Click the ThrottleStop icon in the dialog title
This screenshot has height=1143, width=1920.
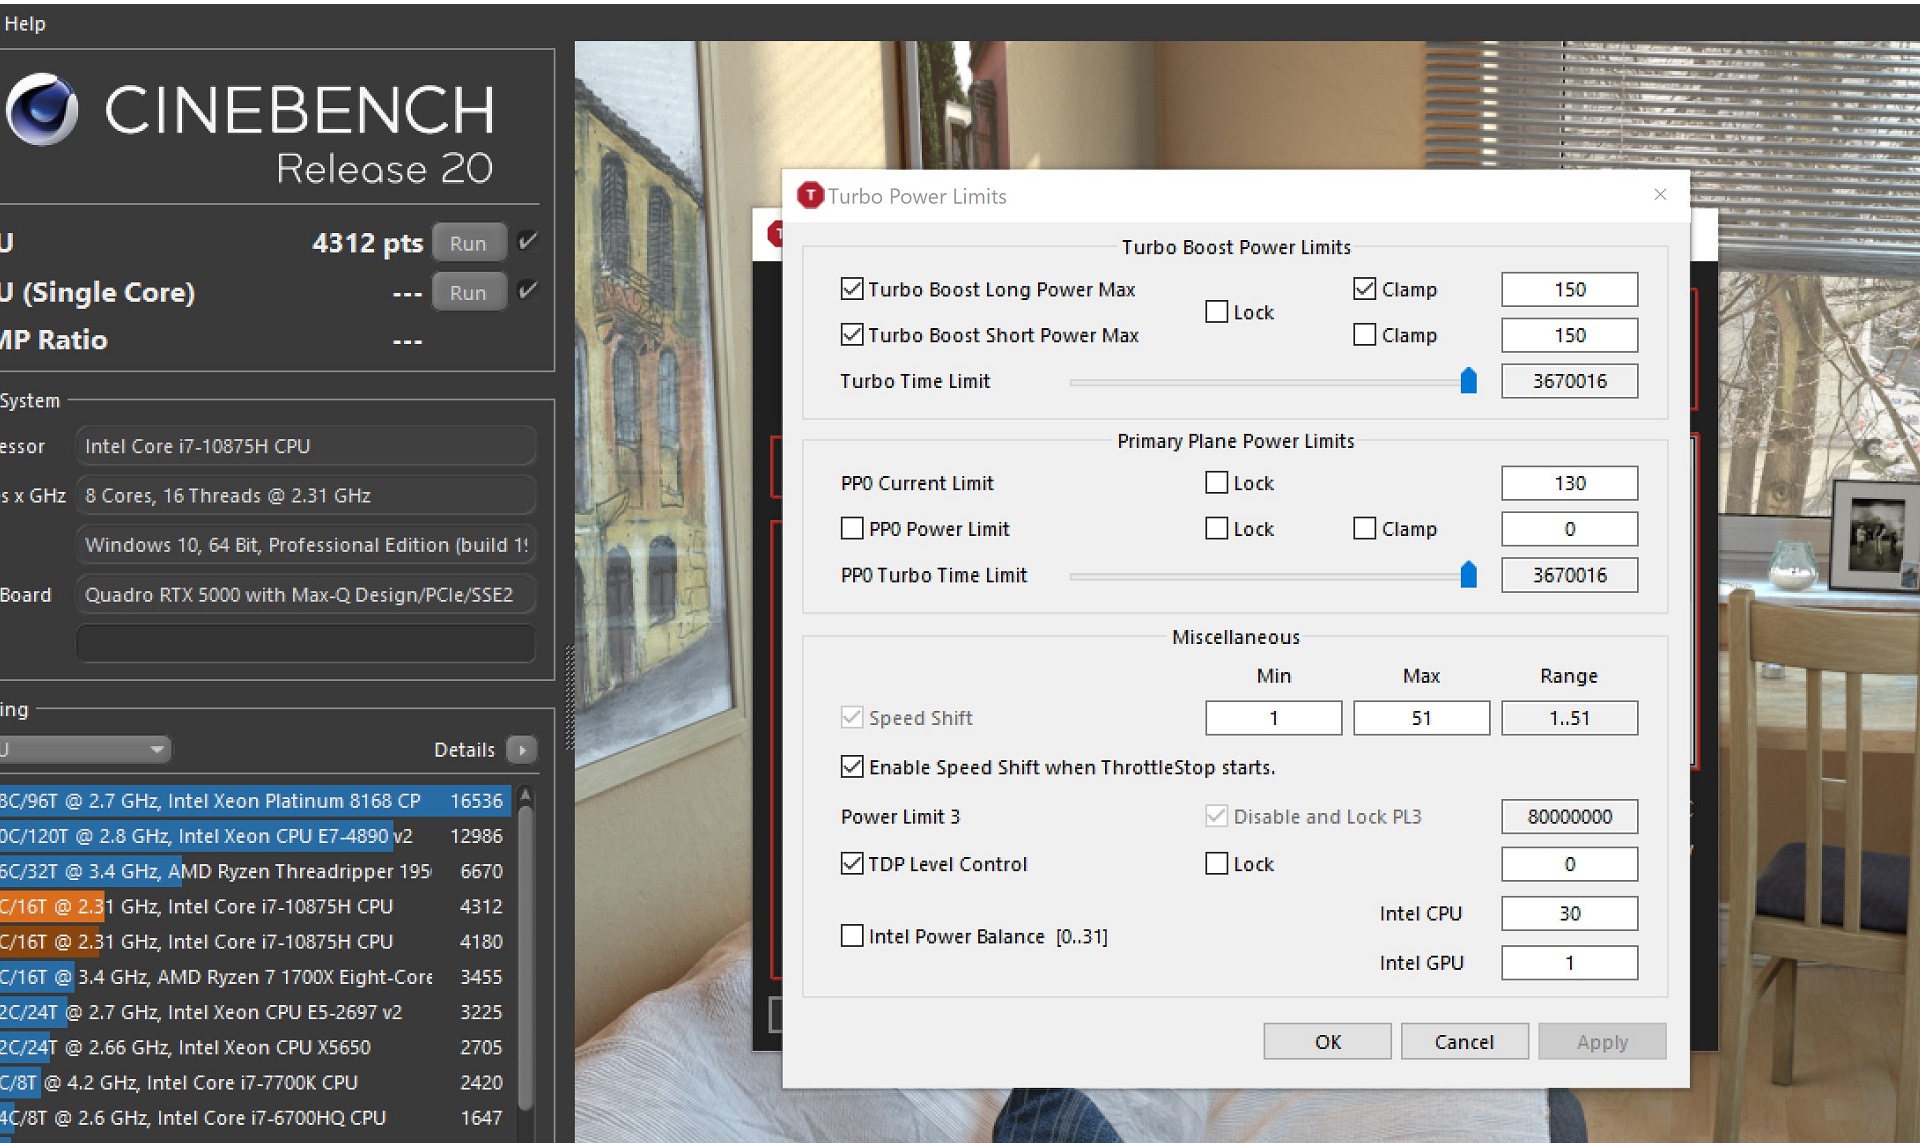tap(809, 195)
